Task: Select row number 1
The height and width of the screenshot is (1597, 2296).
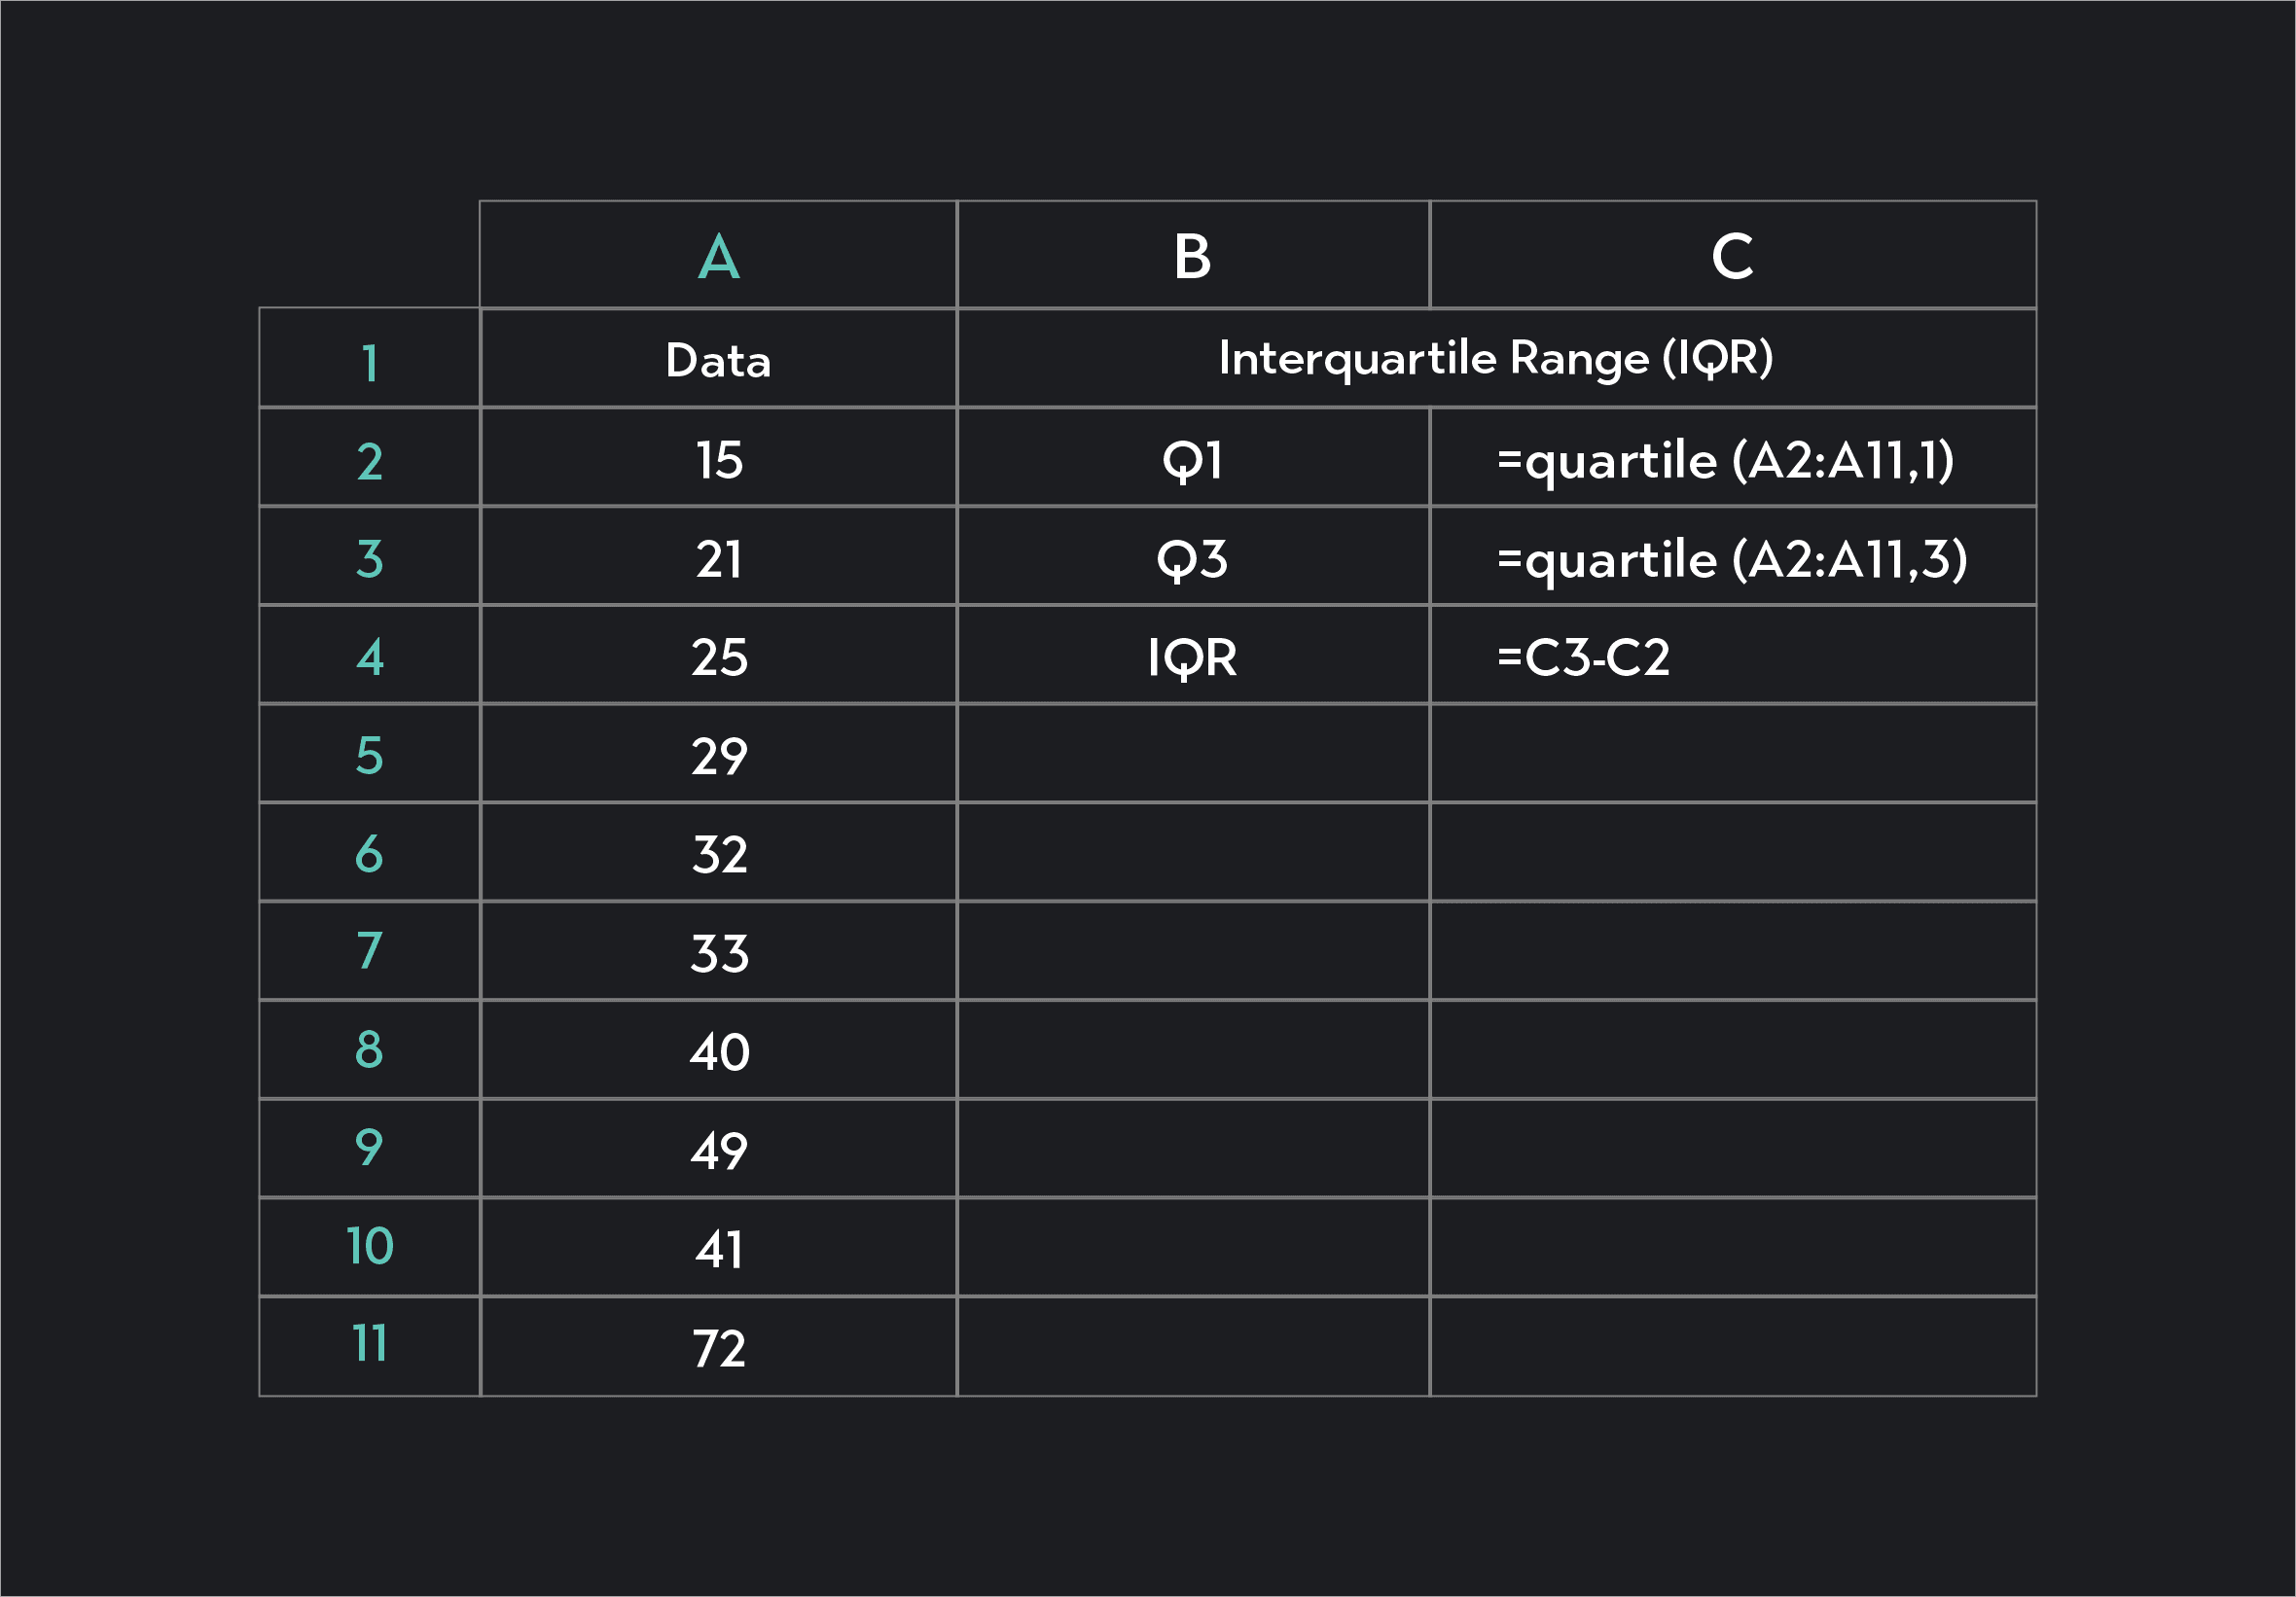Action: tap(369, 362)
